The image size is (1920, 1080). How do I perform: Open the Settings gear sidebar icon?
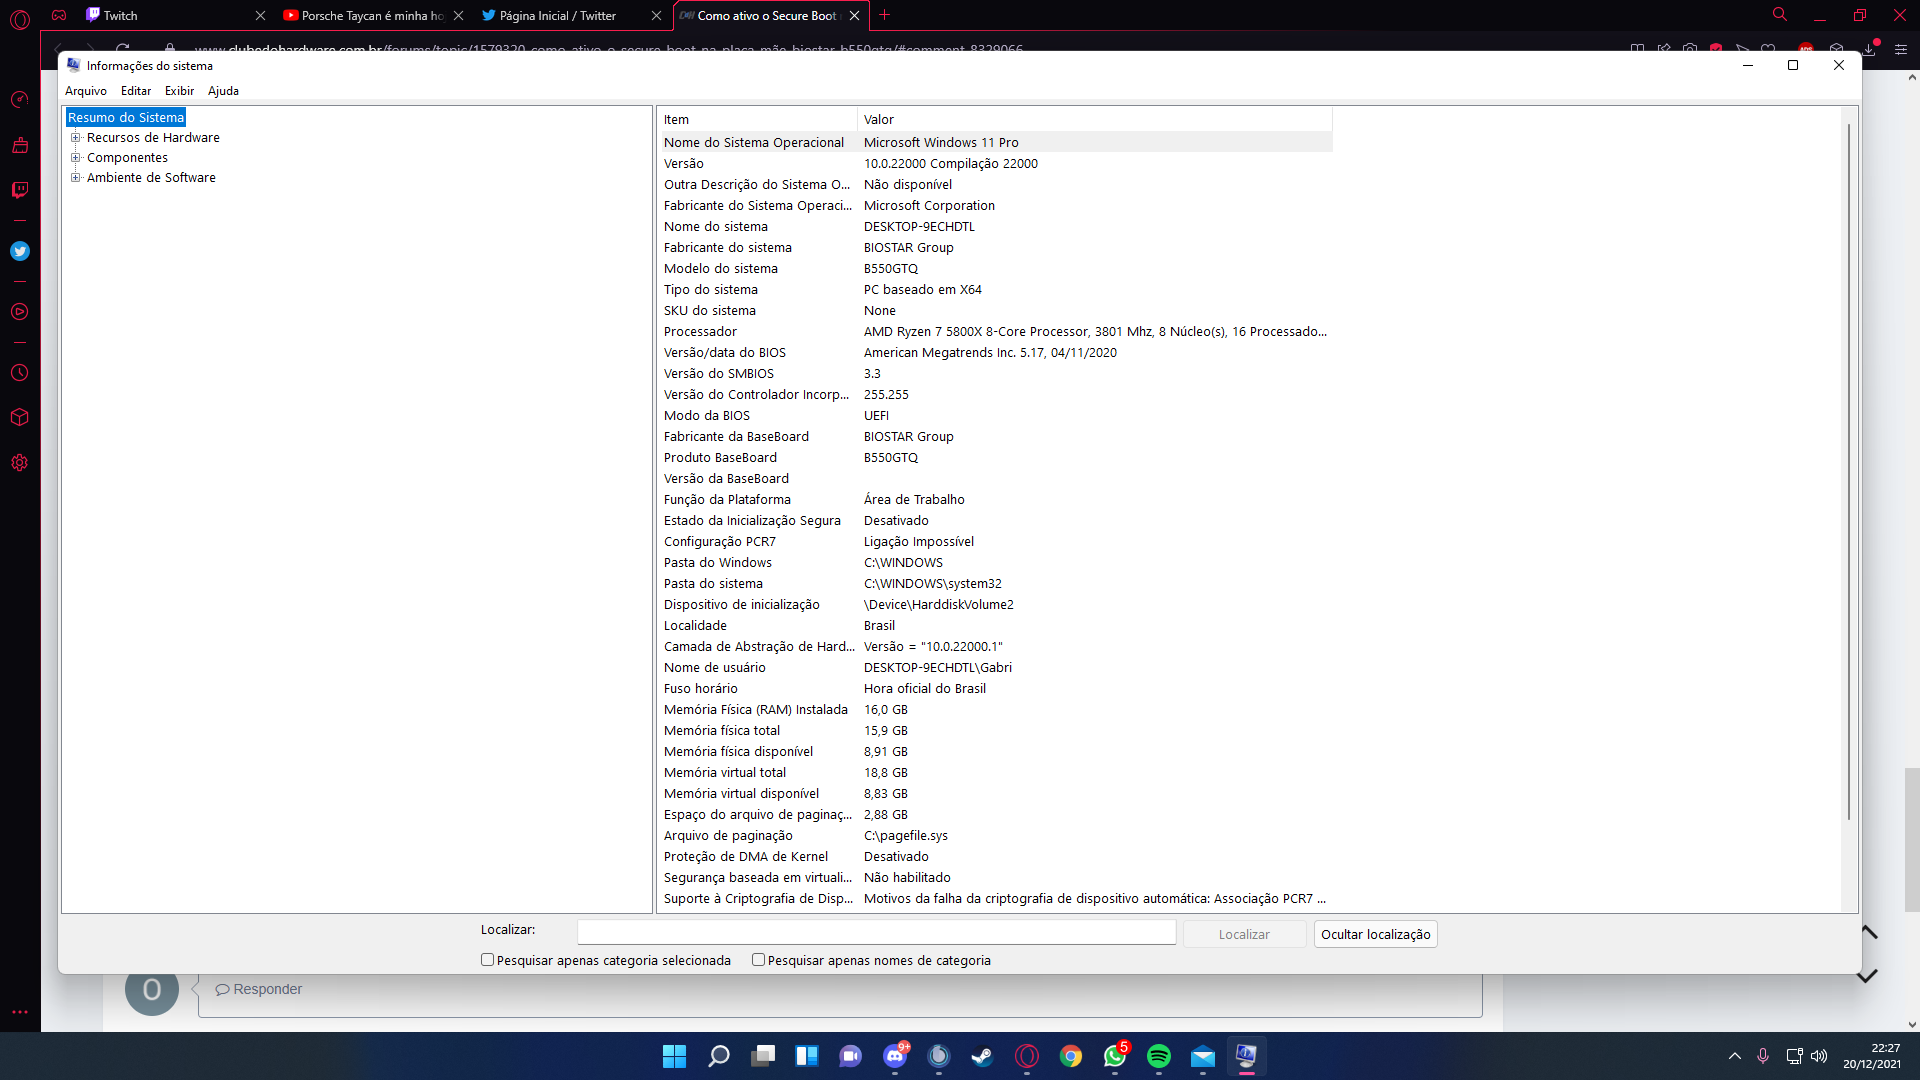(20, 463)
